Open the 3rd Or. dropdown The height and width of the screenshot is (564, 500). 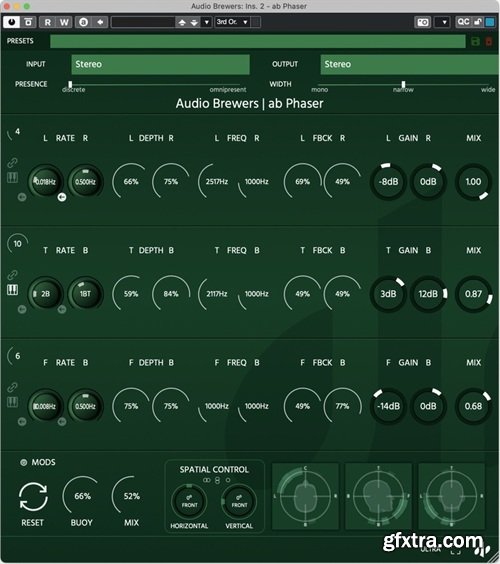coord(232,22)
